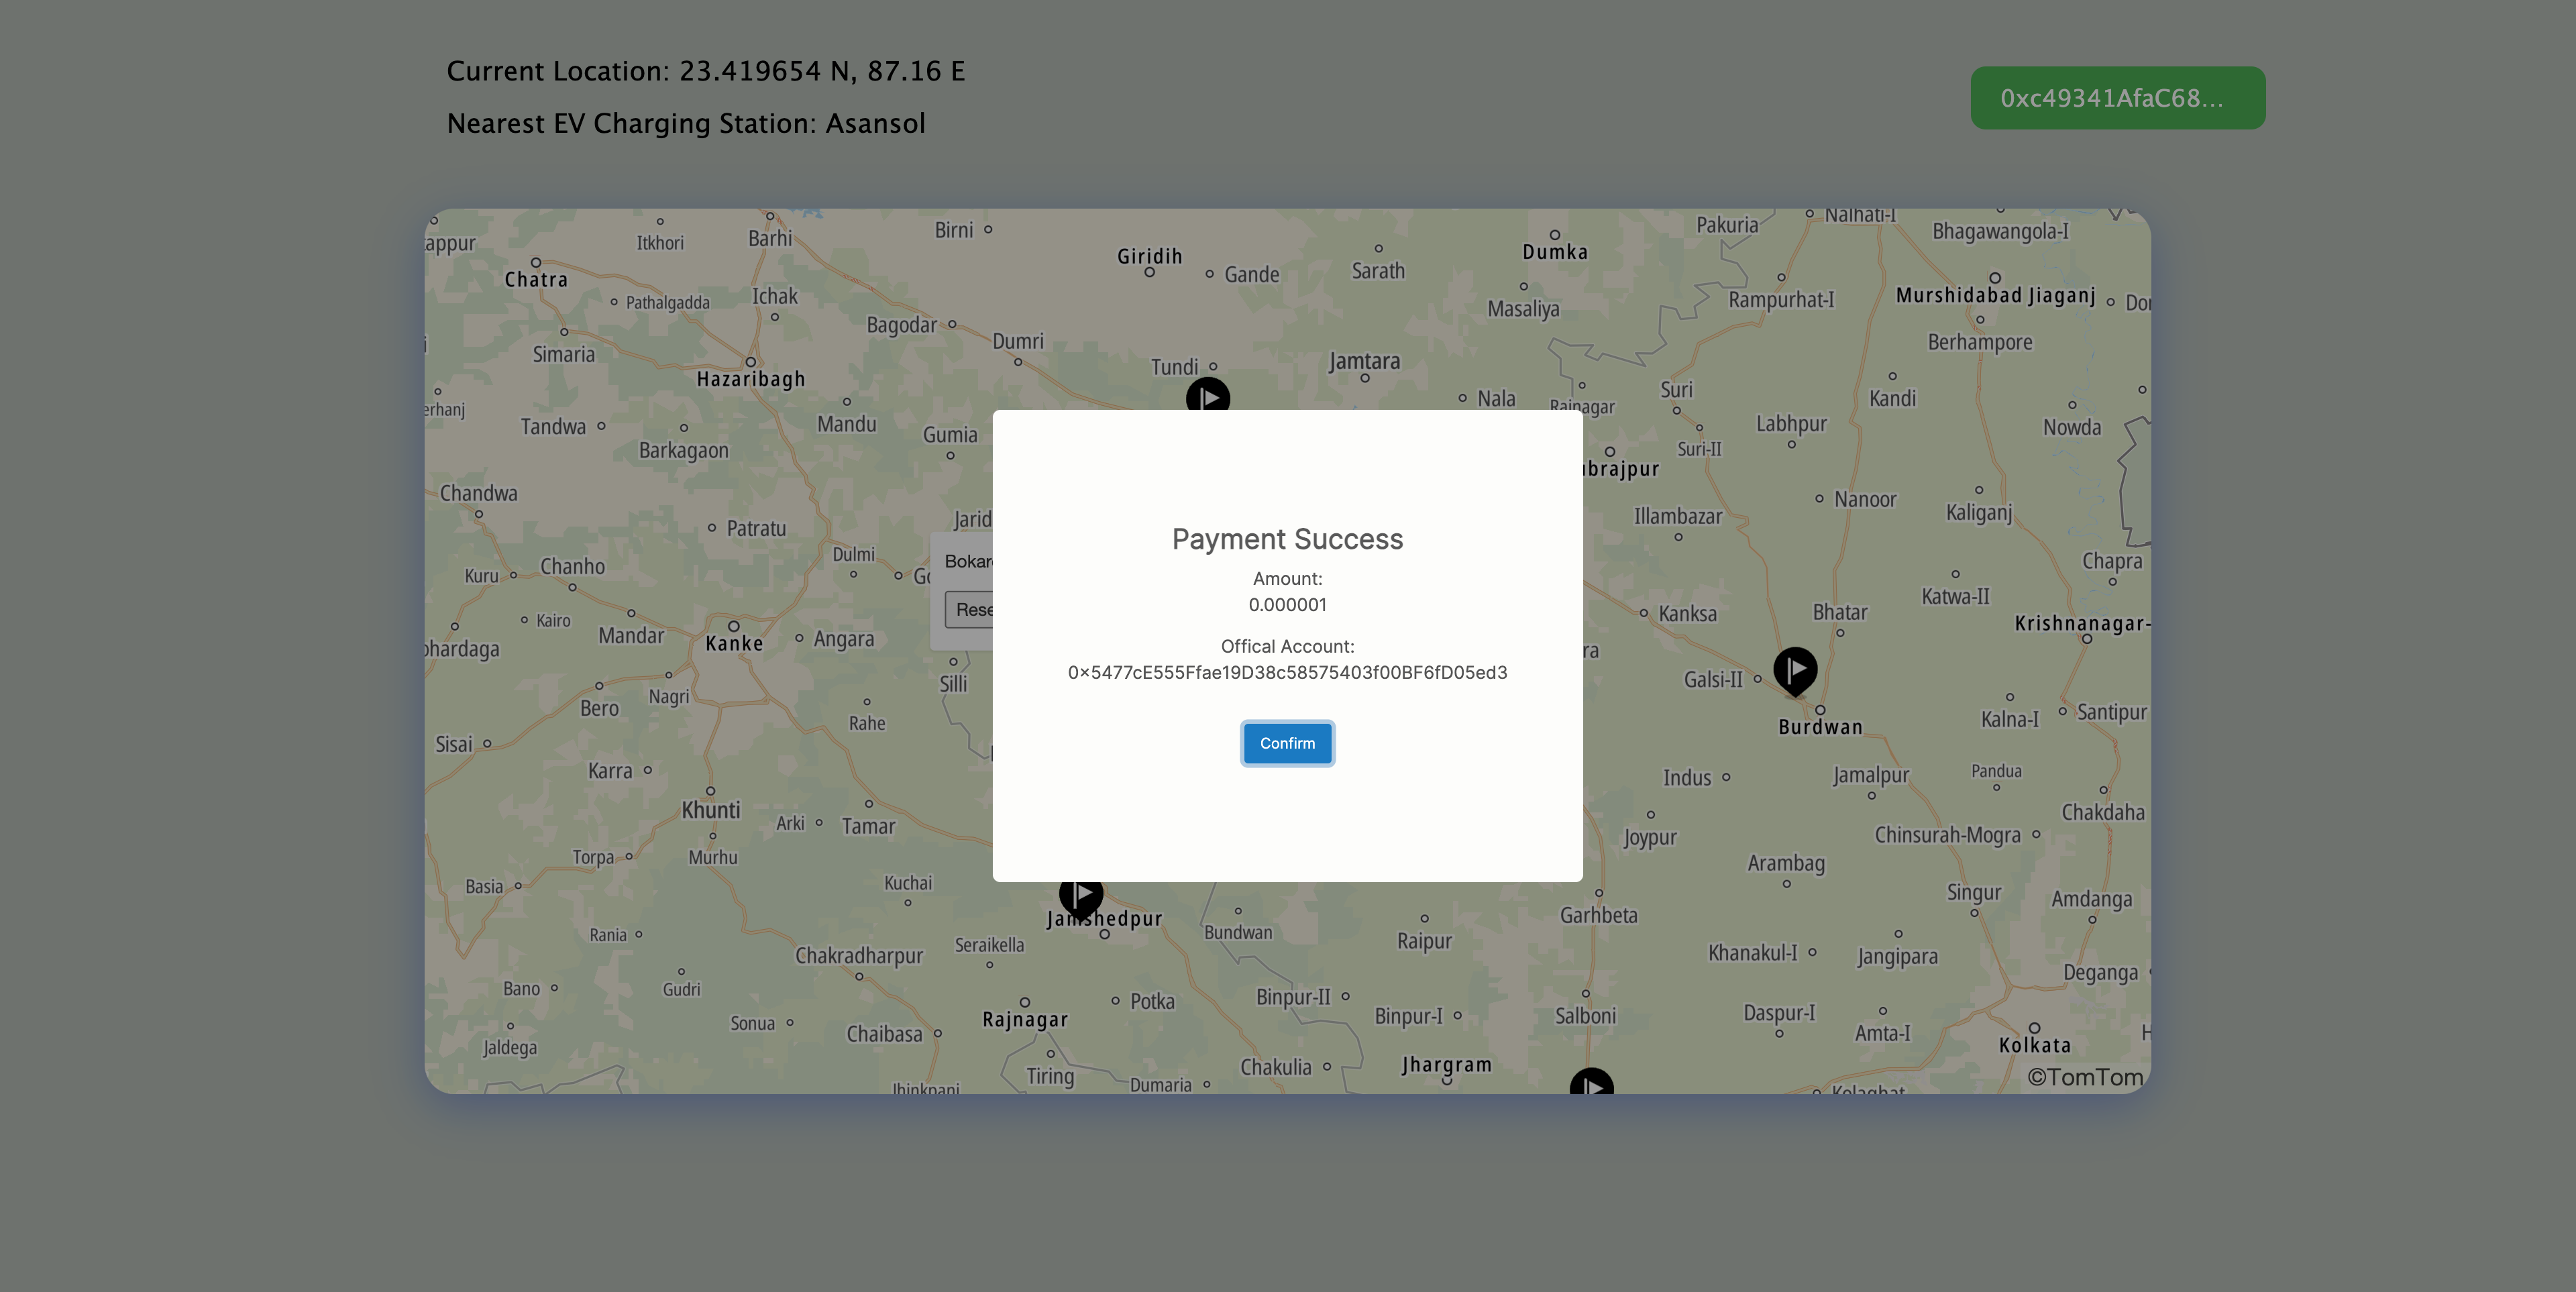Click the Khunti label on the map
The width and height of the screenshot is (2576, 1292).
(710, 810)
